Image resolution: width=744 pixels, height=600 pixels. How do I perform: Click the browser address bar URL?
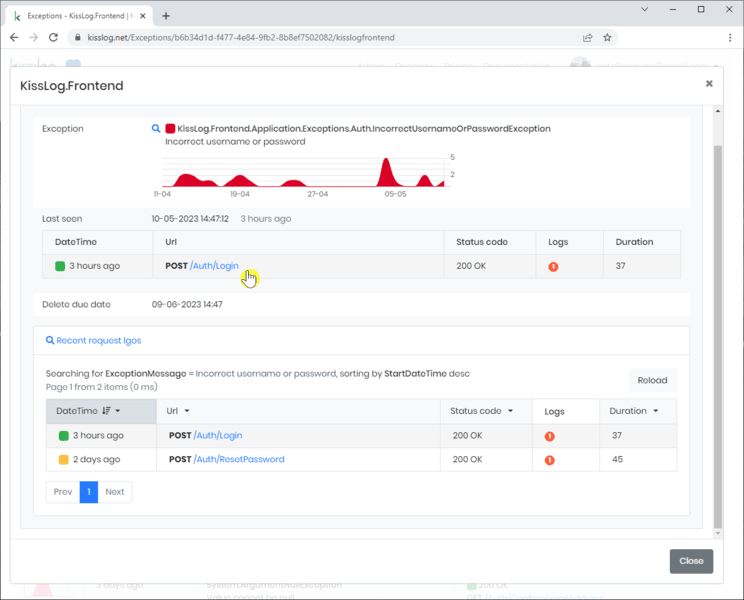click(x=241, y=37)
